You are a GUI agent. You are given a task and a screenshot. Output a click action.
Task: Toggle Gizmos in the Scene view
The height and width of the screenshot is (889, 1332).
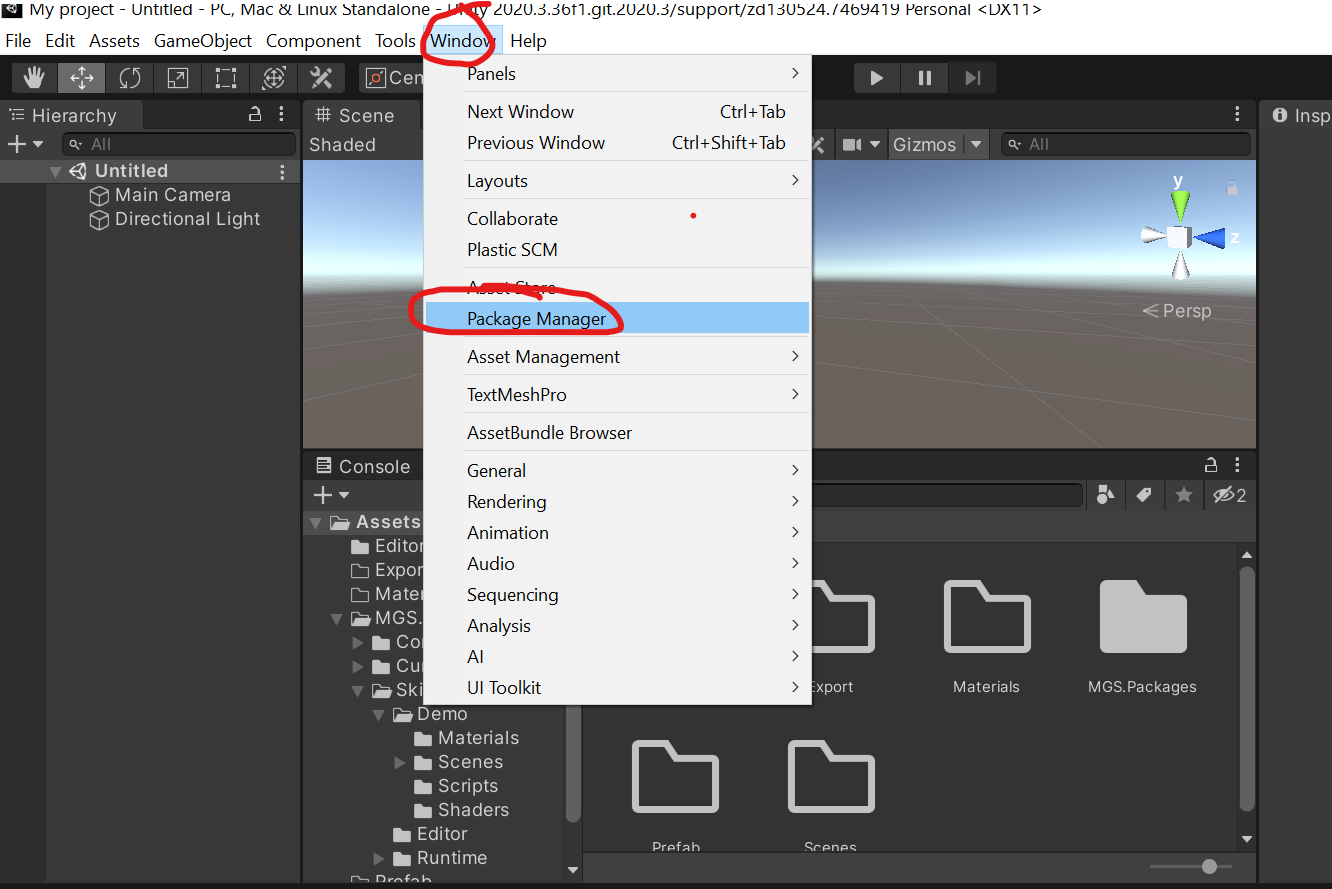[x=924, y=144]
